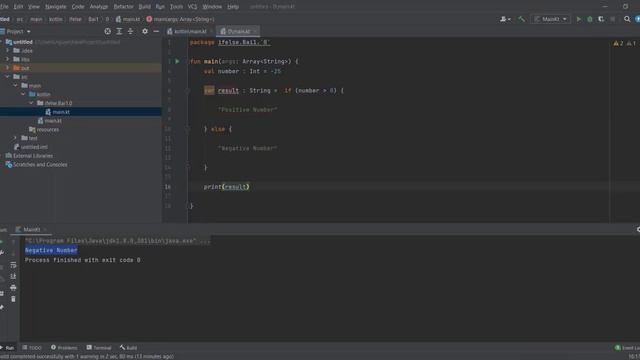Open the Help menu
Viewport: 640px width, 360px height.
point(233,7)
